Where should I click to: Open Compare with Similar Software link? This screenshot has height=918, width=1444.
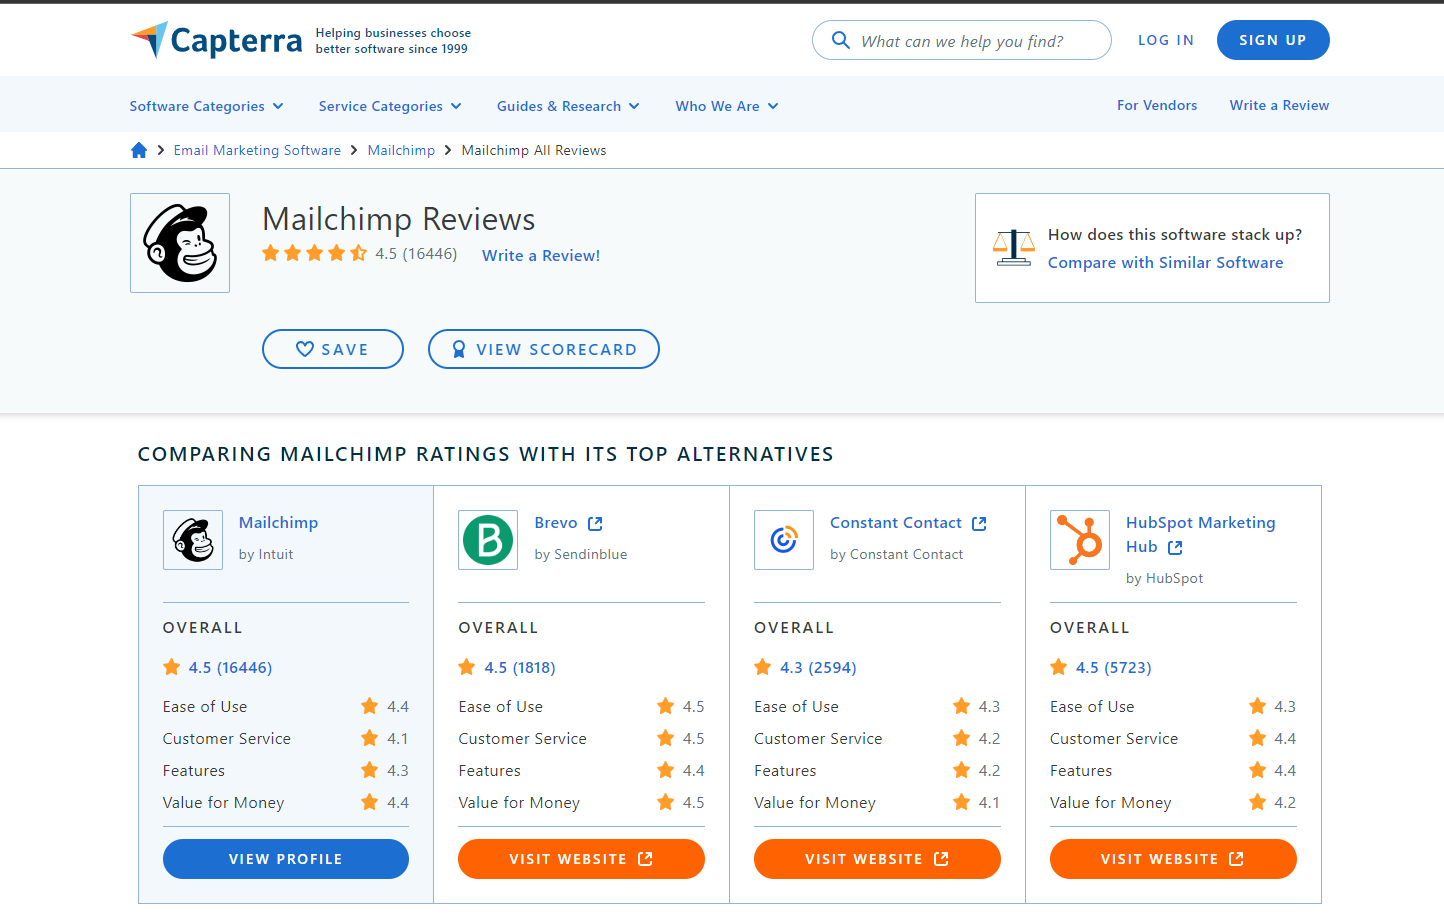tap(1165, 262)
